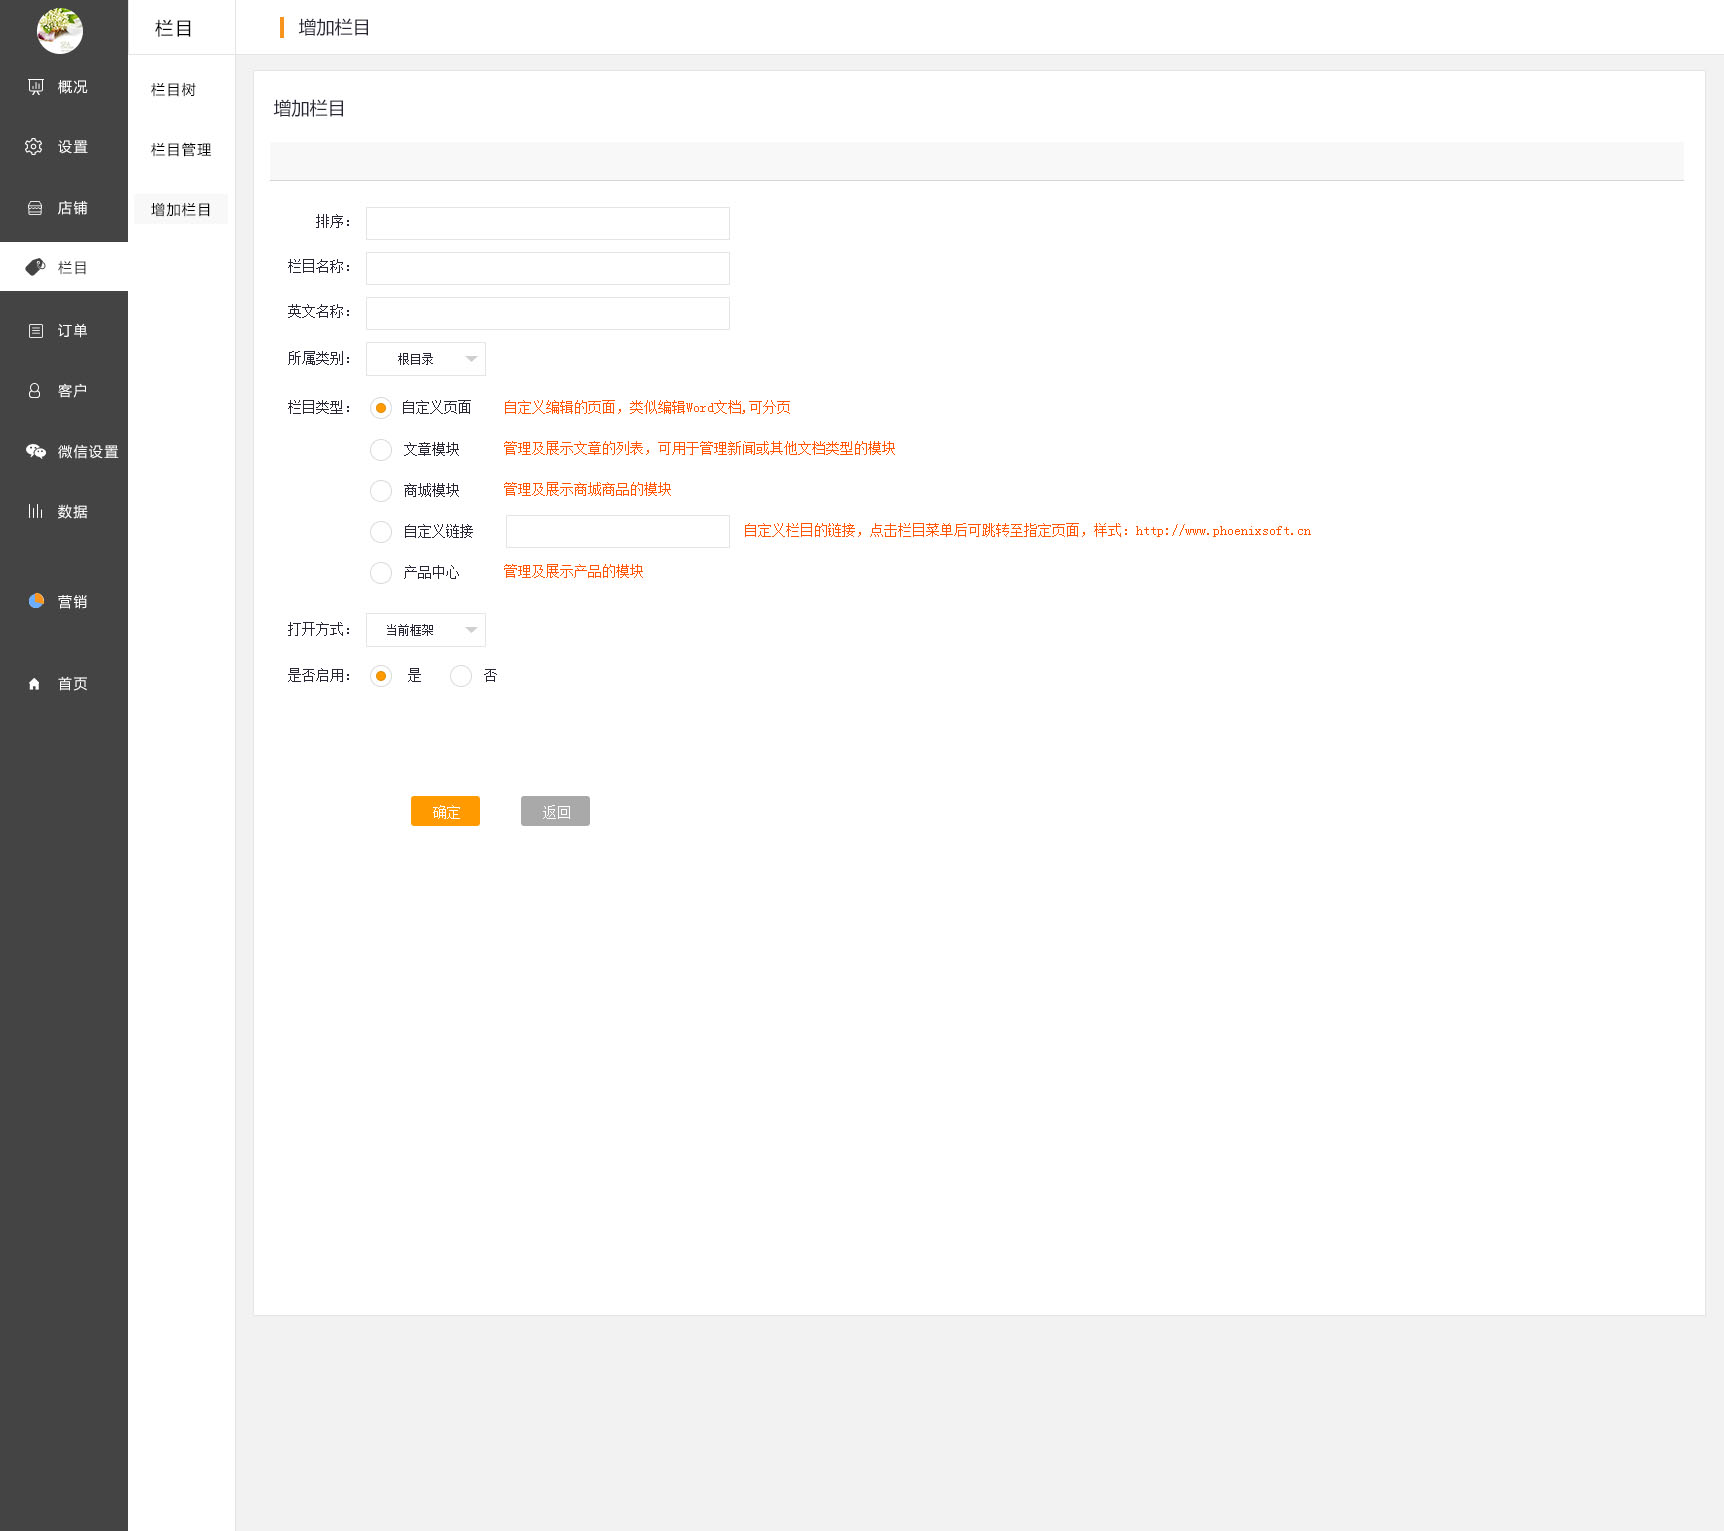This screenshot has height=1531, width=1724.
Task: Choose the 商城模块 column type option
Action: pyautogui.click(x=381, y=491)
